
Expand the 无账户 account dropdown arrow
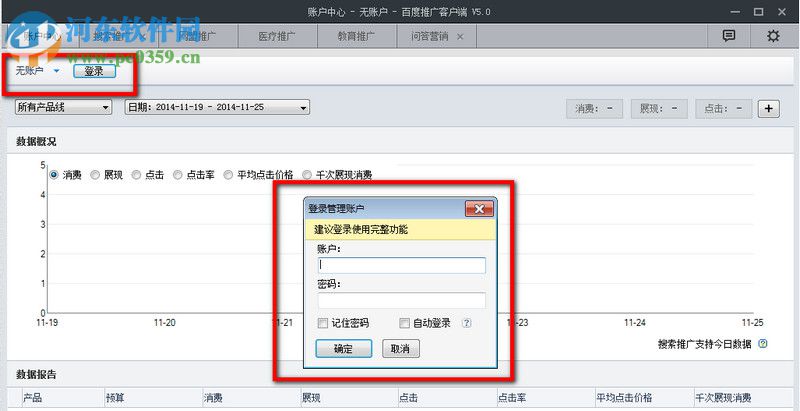[56, 71]
